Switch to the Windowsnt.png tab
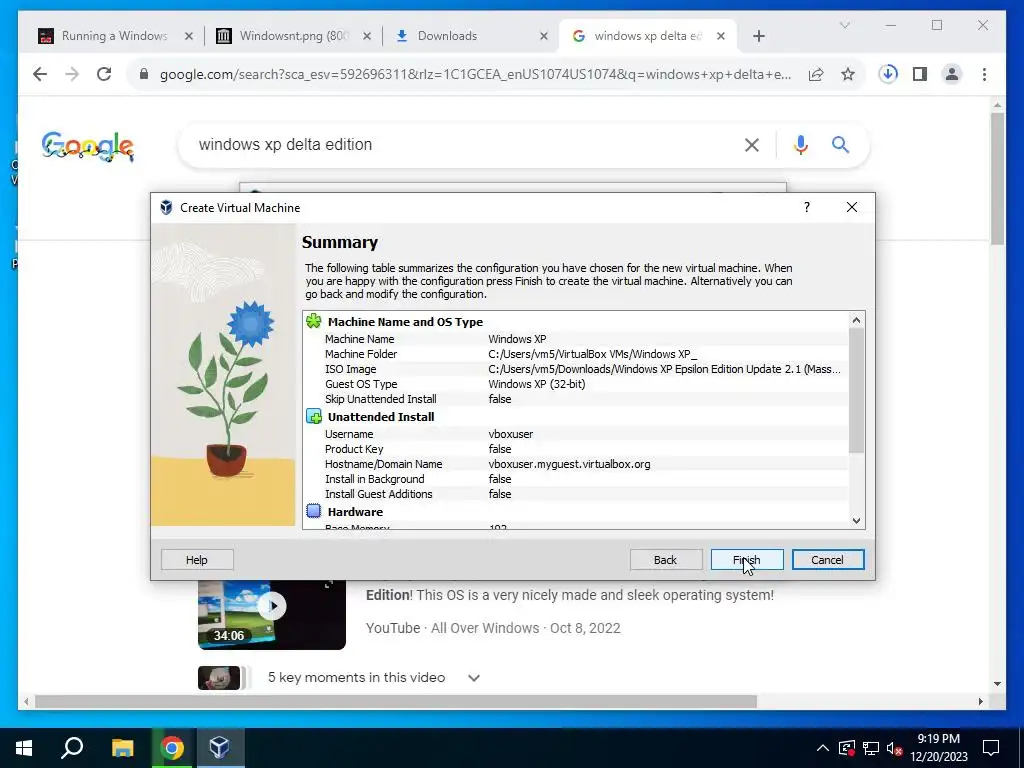 click(293, 36)
